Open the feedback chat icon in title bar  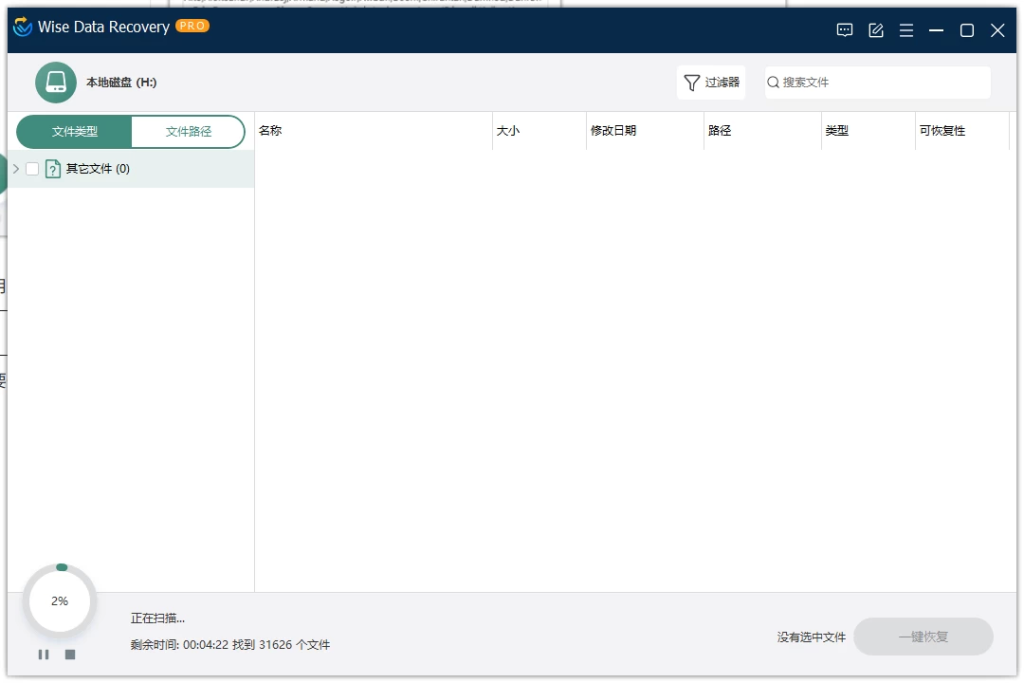point(844,30)
